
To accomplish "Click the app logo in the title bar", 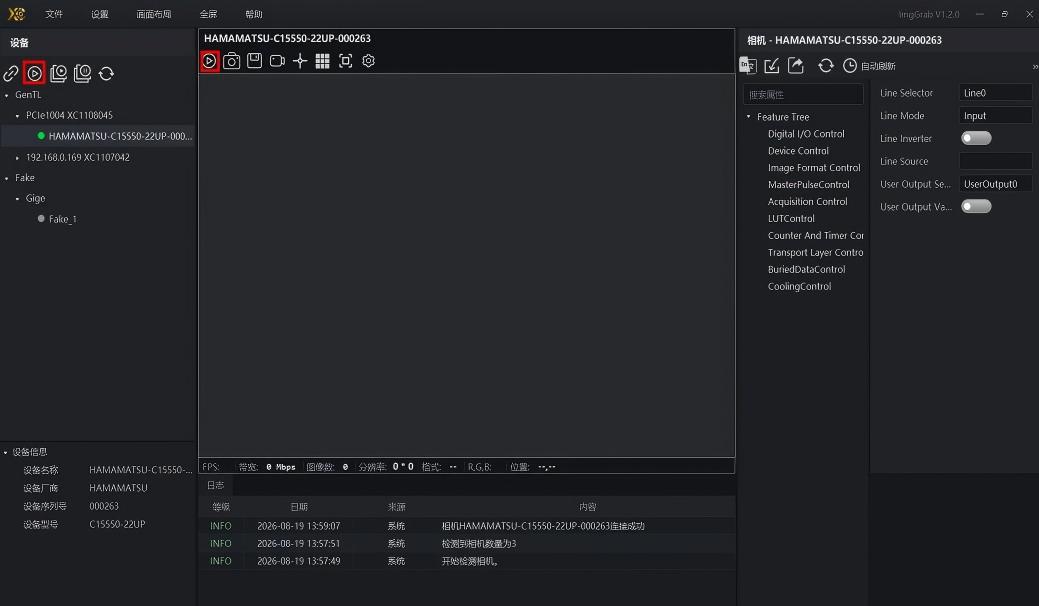I will (x=17, y=14).
